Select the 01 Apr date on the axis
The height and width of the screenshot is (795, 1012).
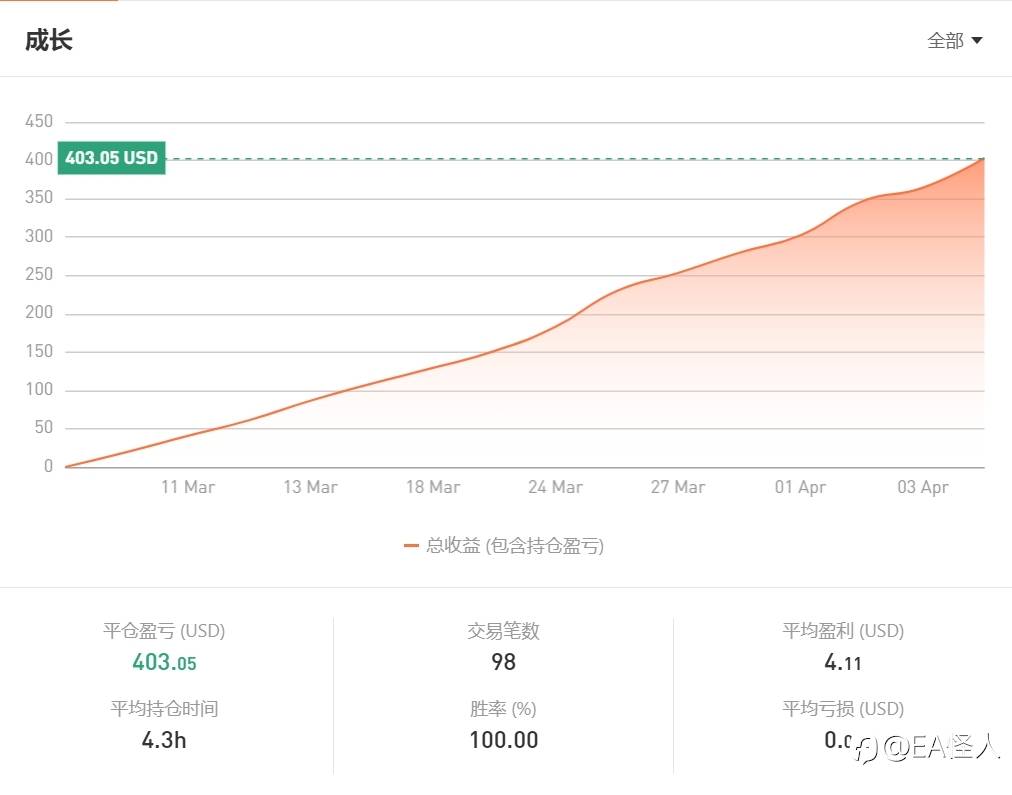pyautogui.click(x=800, y=487)
